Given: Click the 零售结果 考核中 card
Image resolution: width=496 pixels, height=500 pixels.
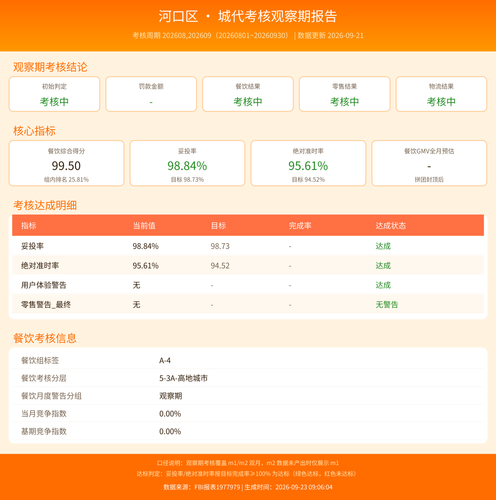Looking at the screenshot, I should [345, 94].
